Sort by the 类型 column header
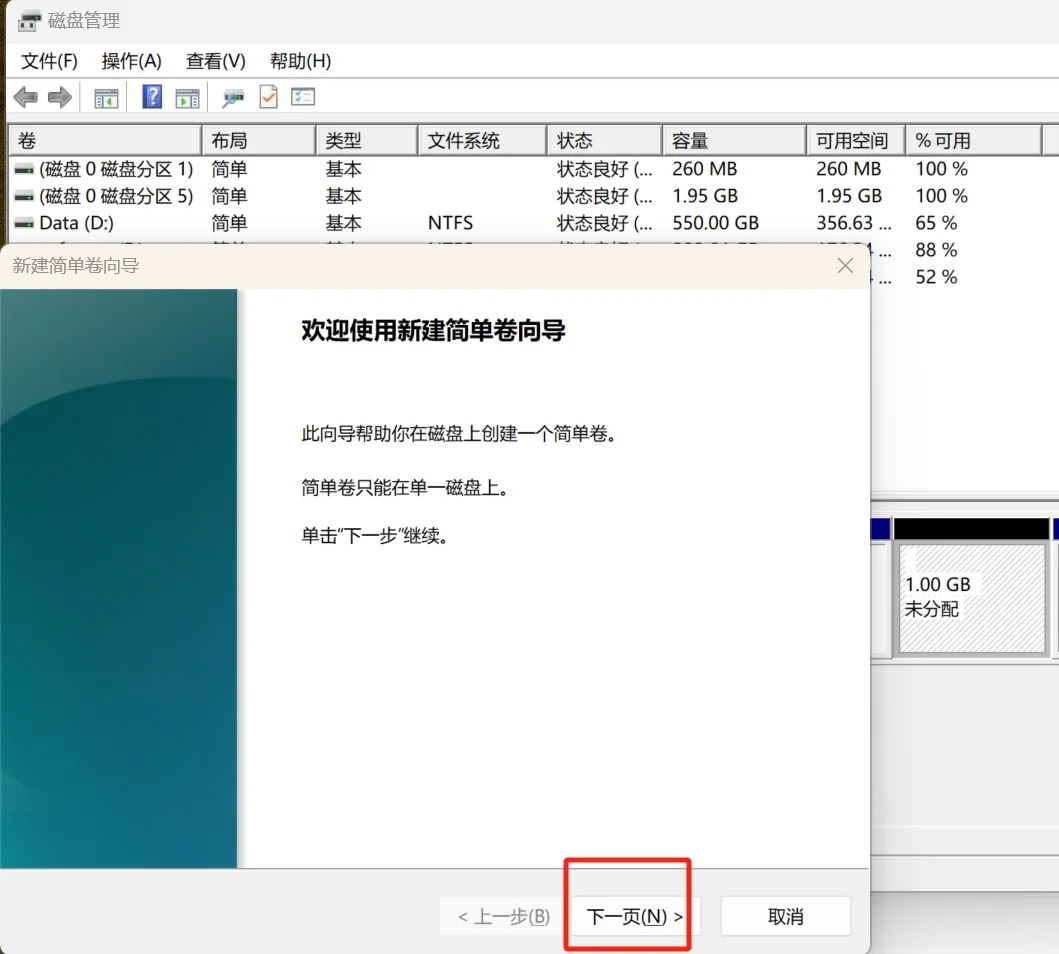The height and width of the screenshot is (954, 1059). pyautogui.click(x=367, y=140)
